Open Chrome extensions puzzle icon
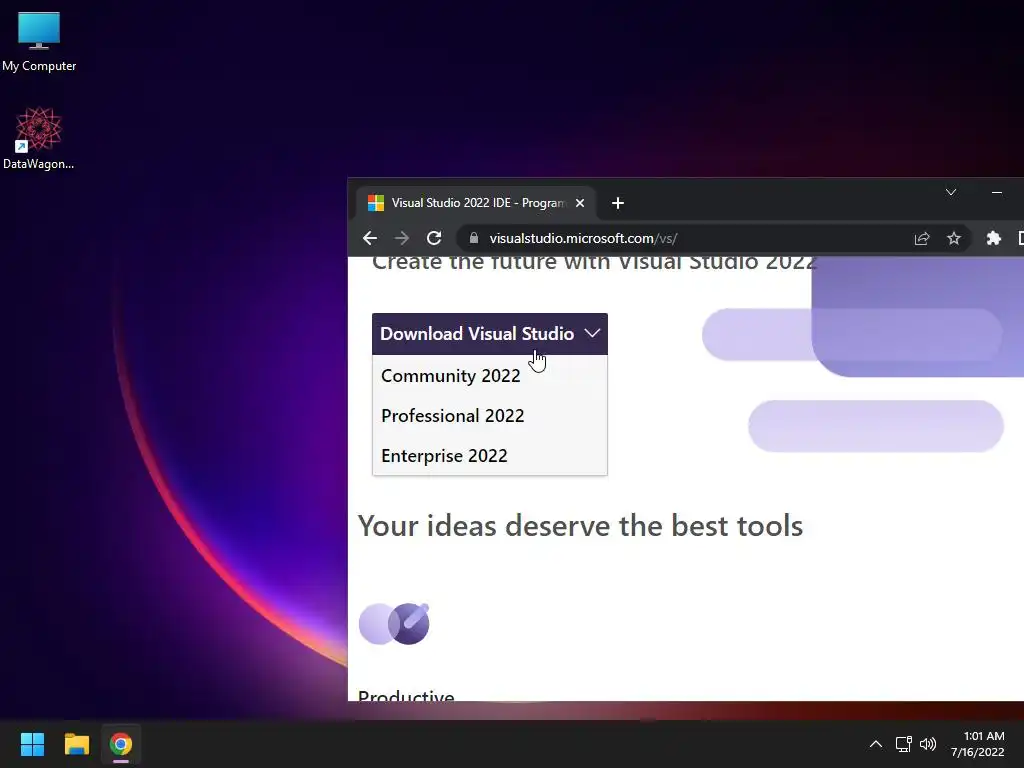 (x=993, y=238)
